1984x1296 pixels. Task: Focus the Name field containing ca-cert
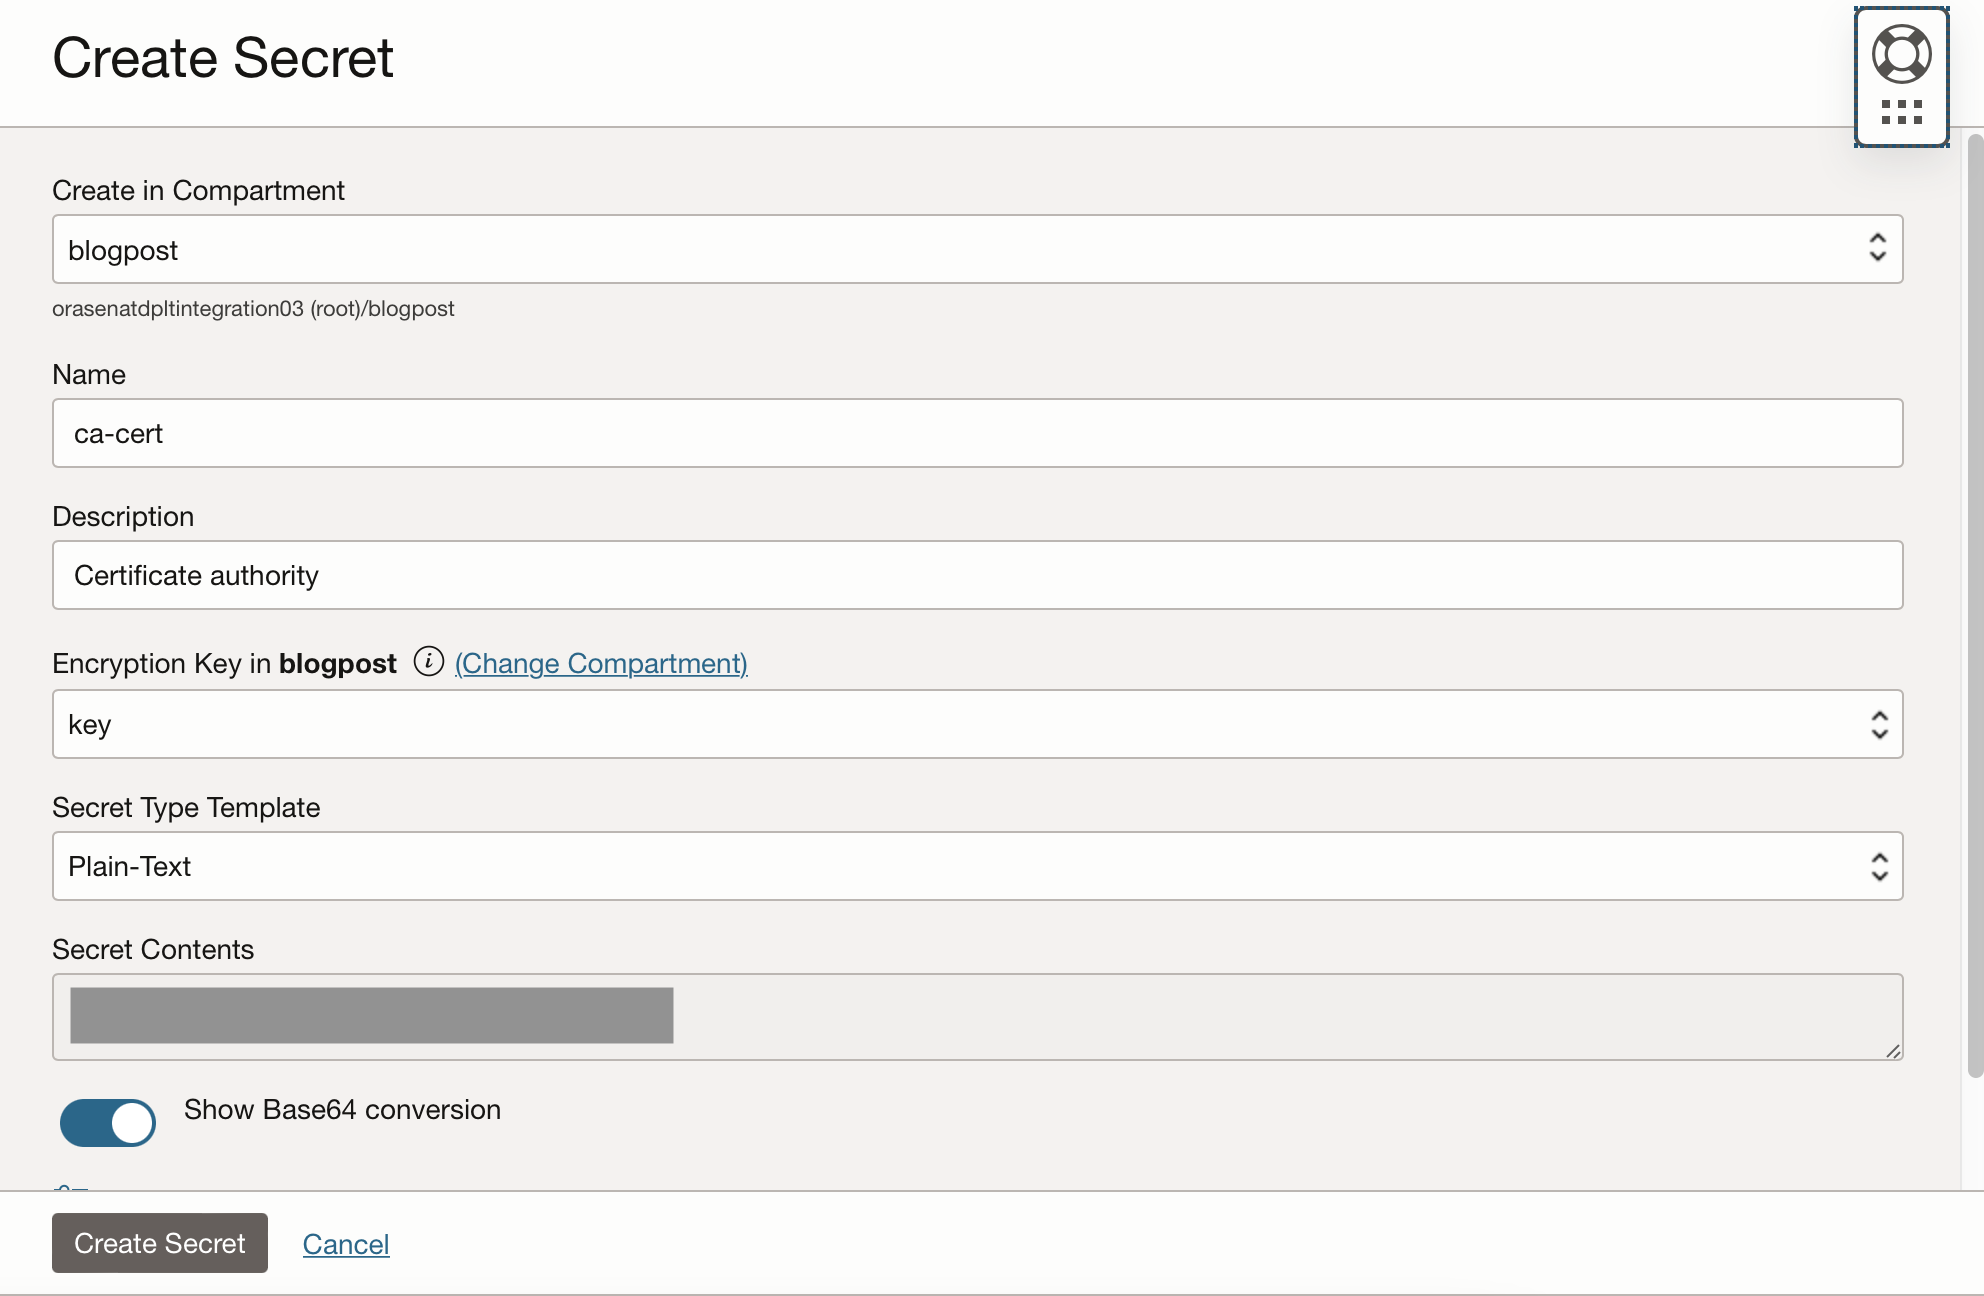point(977,433)
